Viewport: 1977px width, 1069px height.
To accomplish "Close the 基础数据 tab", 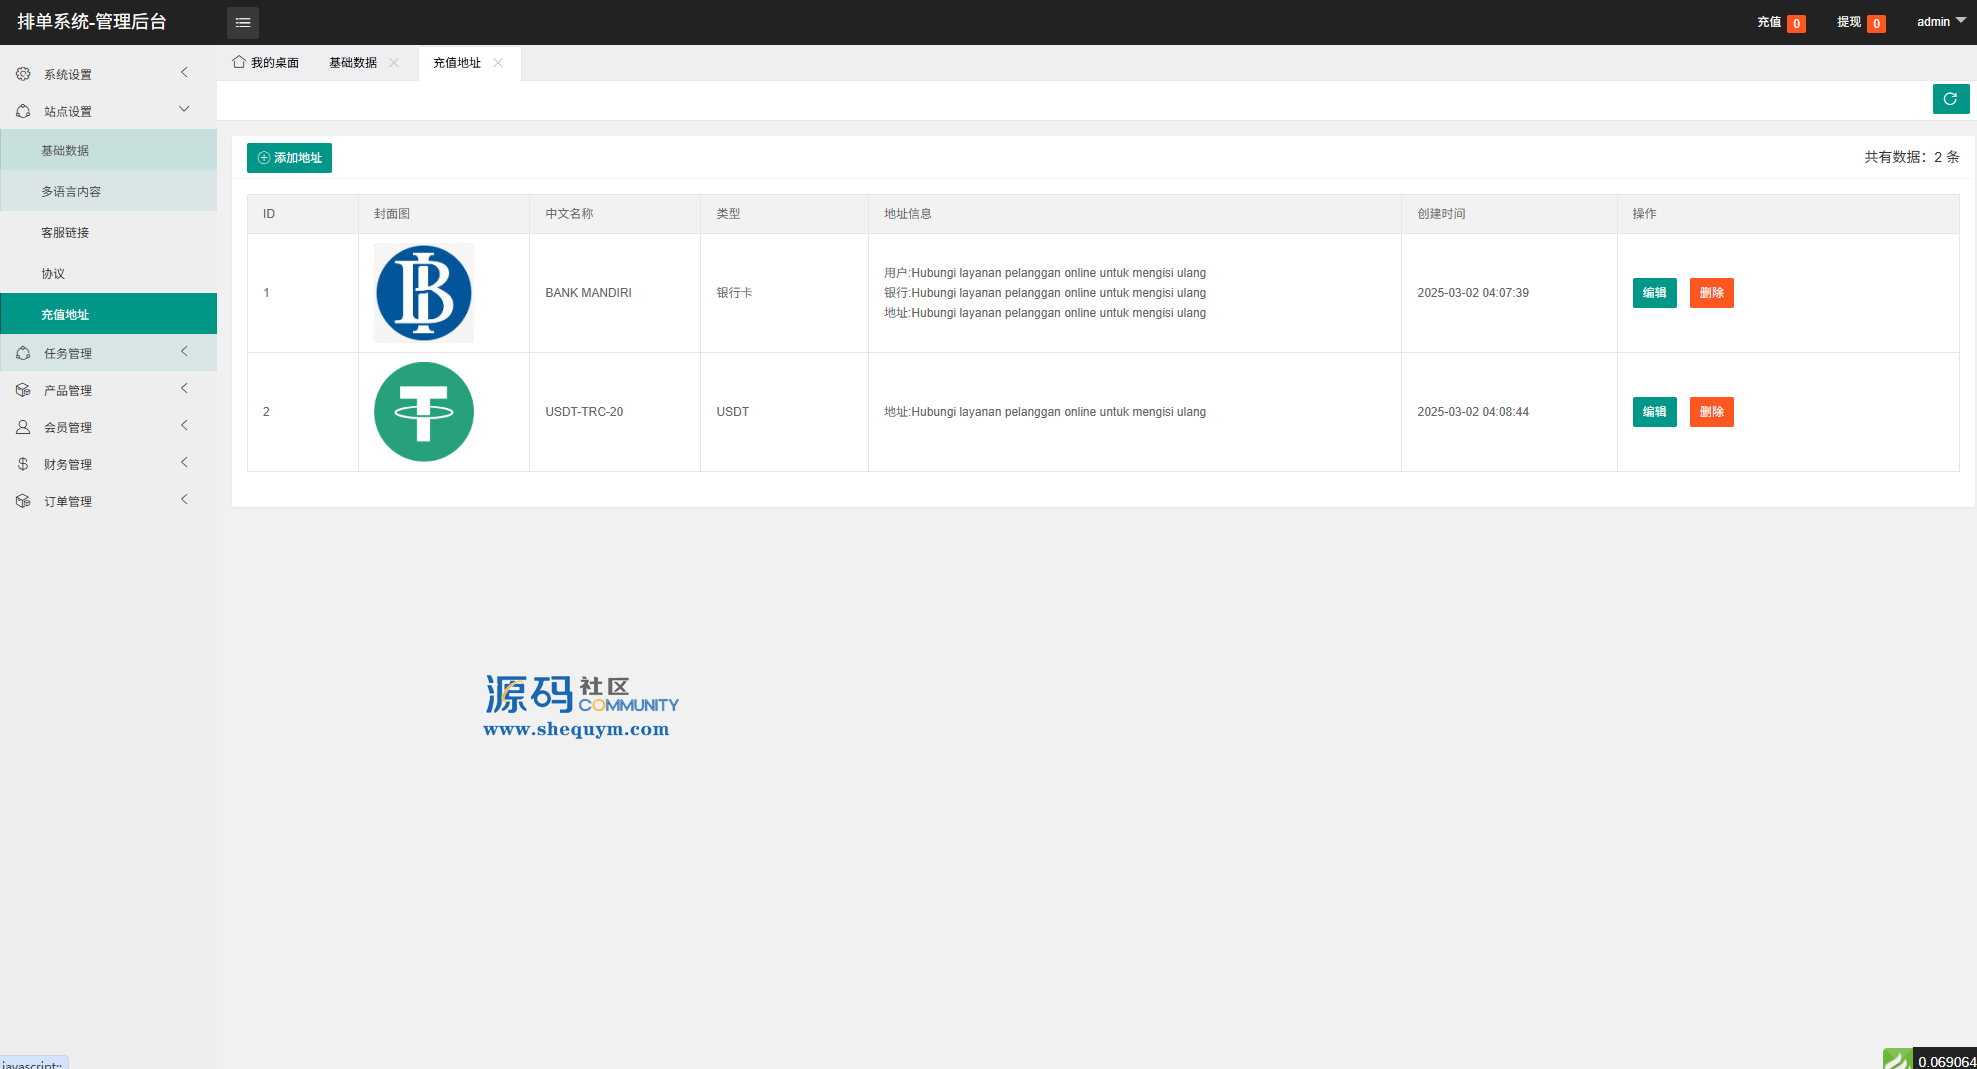I will pos(394,63).
